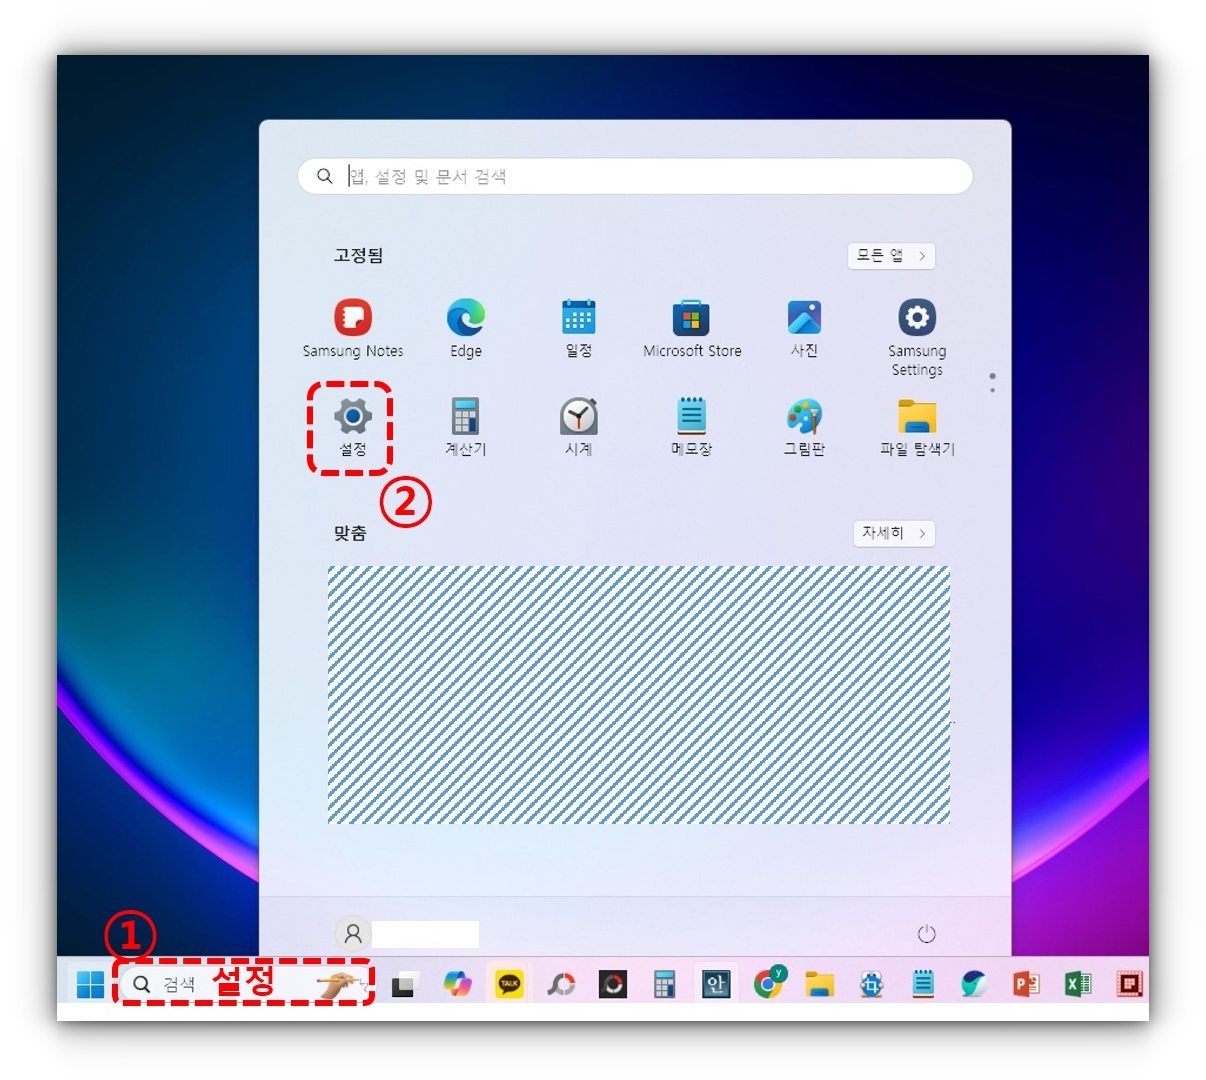Open Snipping Tool from the taskbar

[x=872, y=985]
